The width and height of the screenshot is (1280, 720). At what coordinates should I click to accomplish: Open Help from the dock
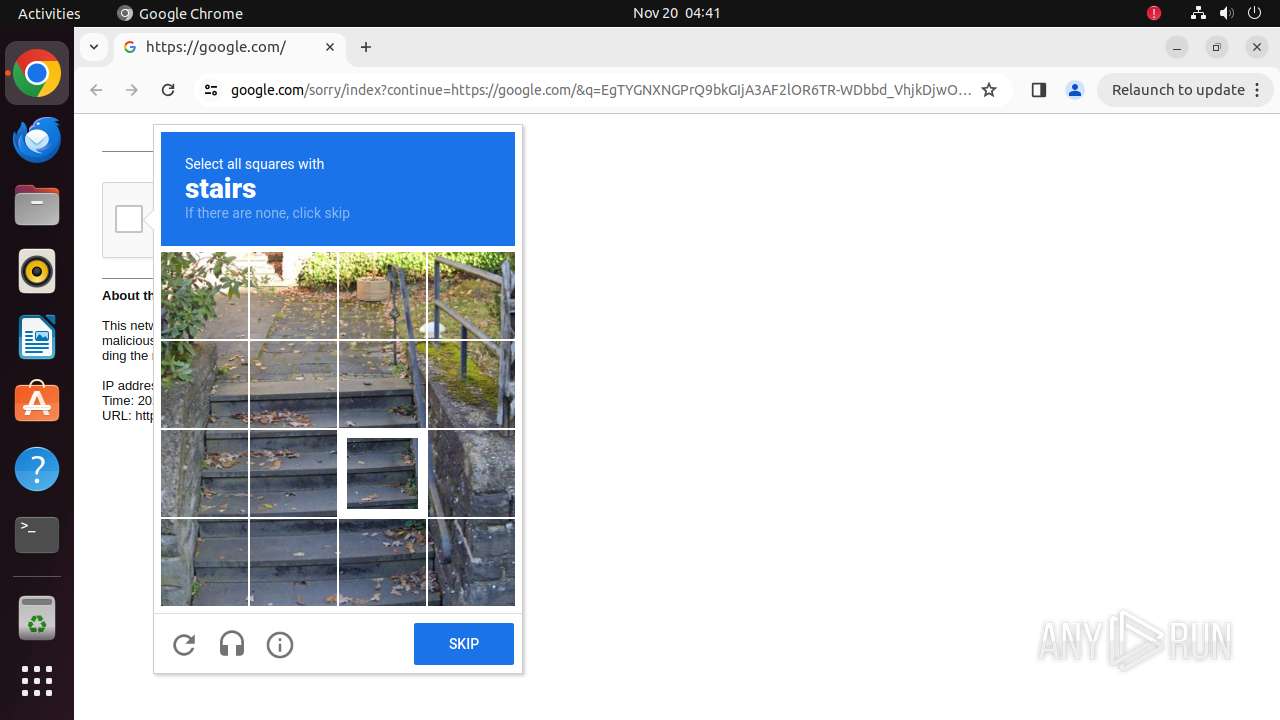click(37, 469)
